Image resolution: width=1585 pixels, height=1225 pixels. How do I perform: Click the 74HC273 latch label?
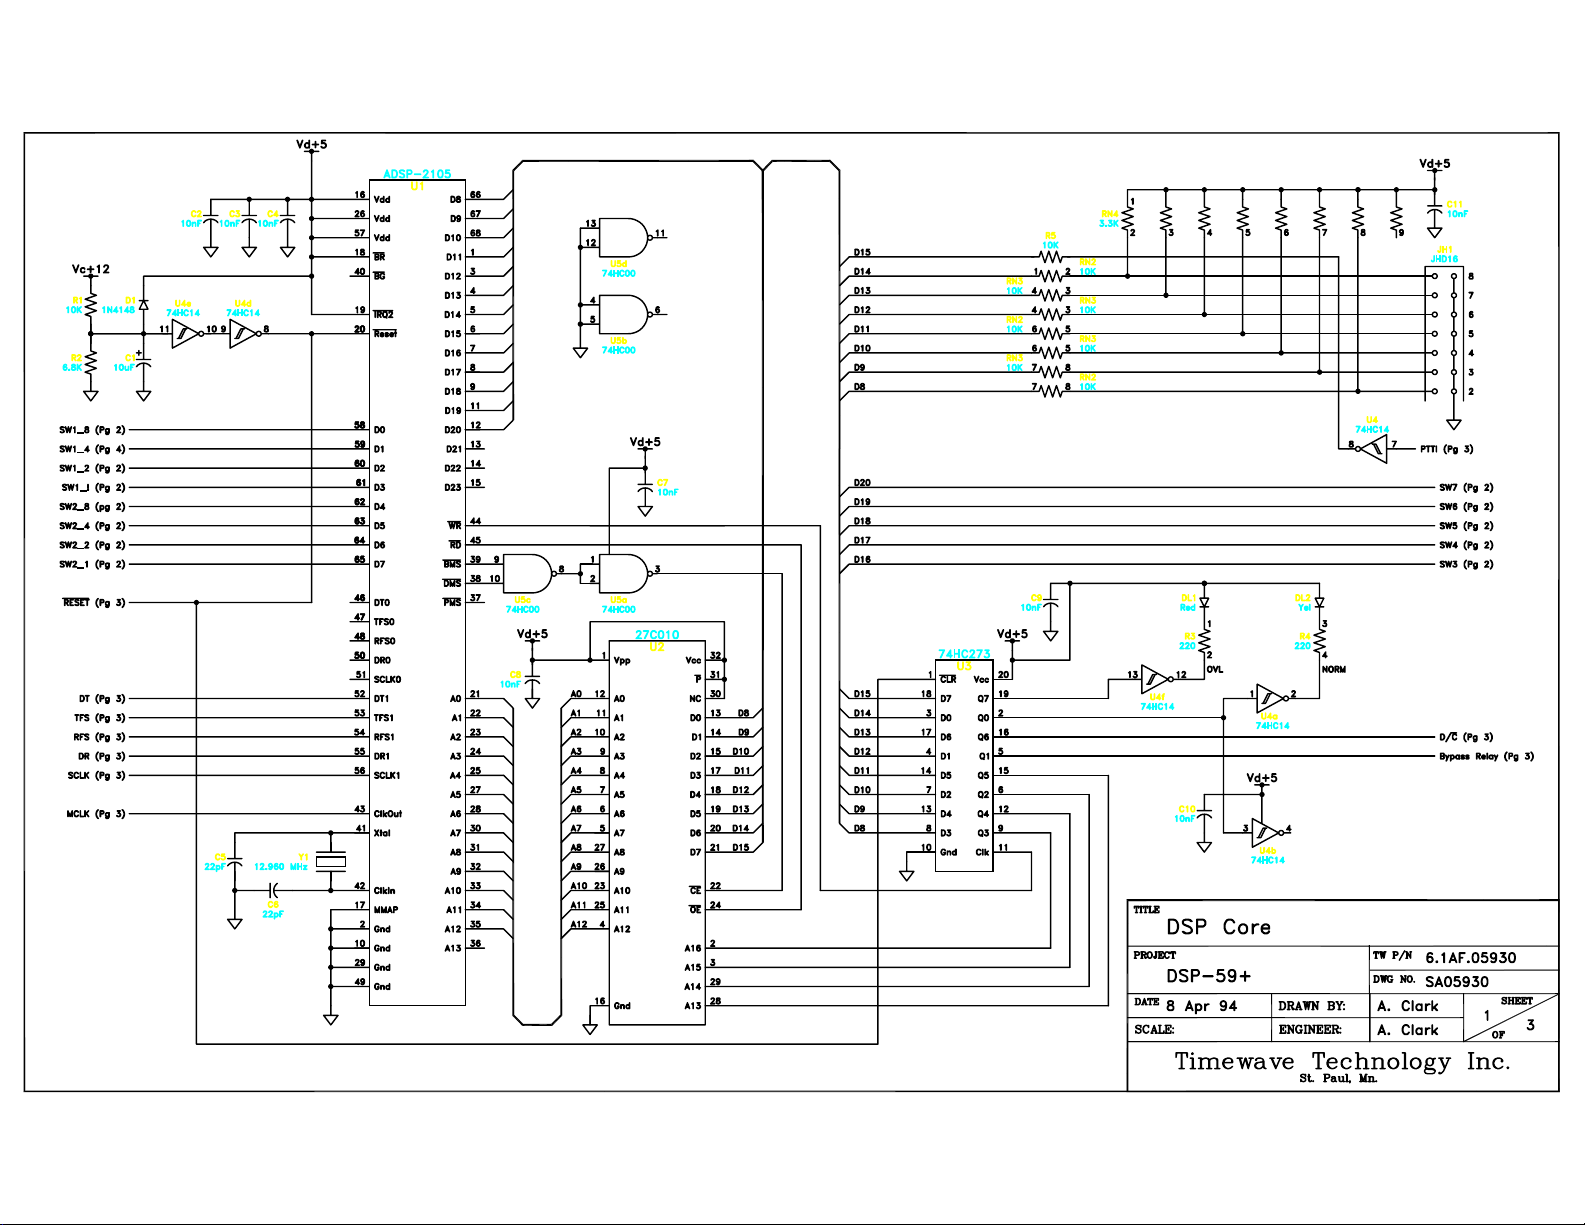[x=963, y=654]
